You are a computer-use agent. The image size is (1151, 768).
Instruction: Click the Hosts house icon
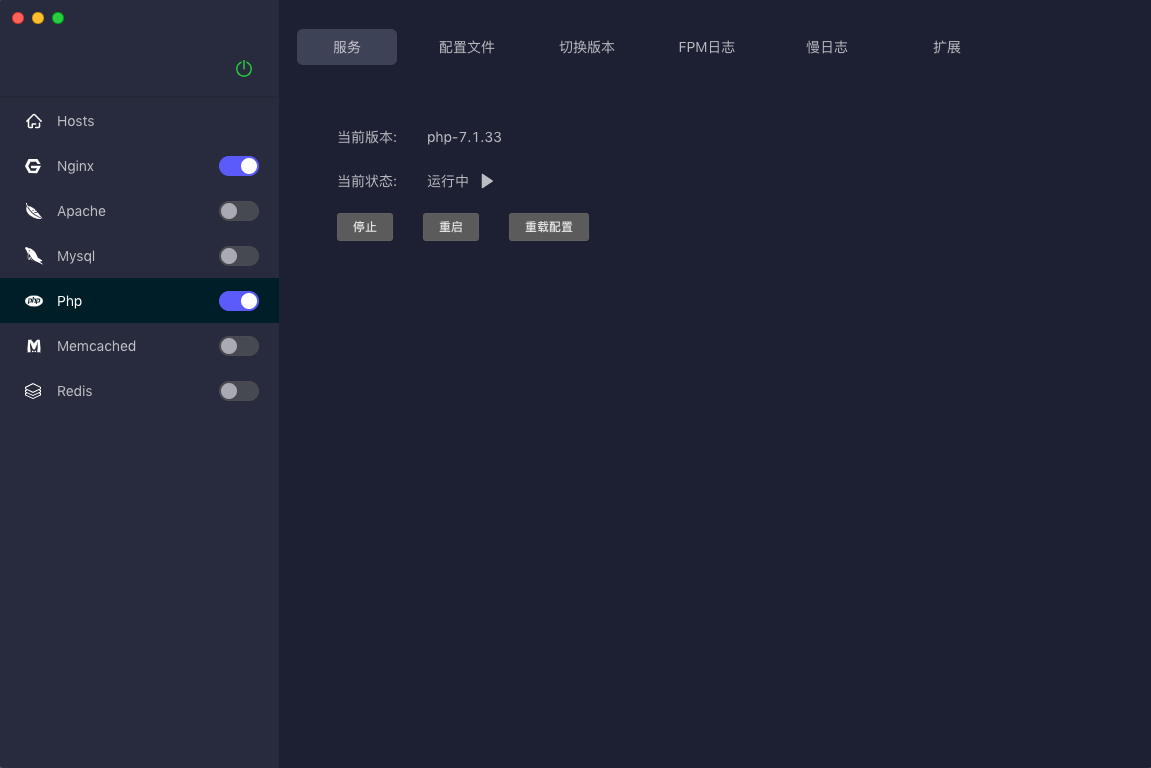[x=34, y=121]
